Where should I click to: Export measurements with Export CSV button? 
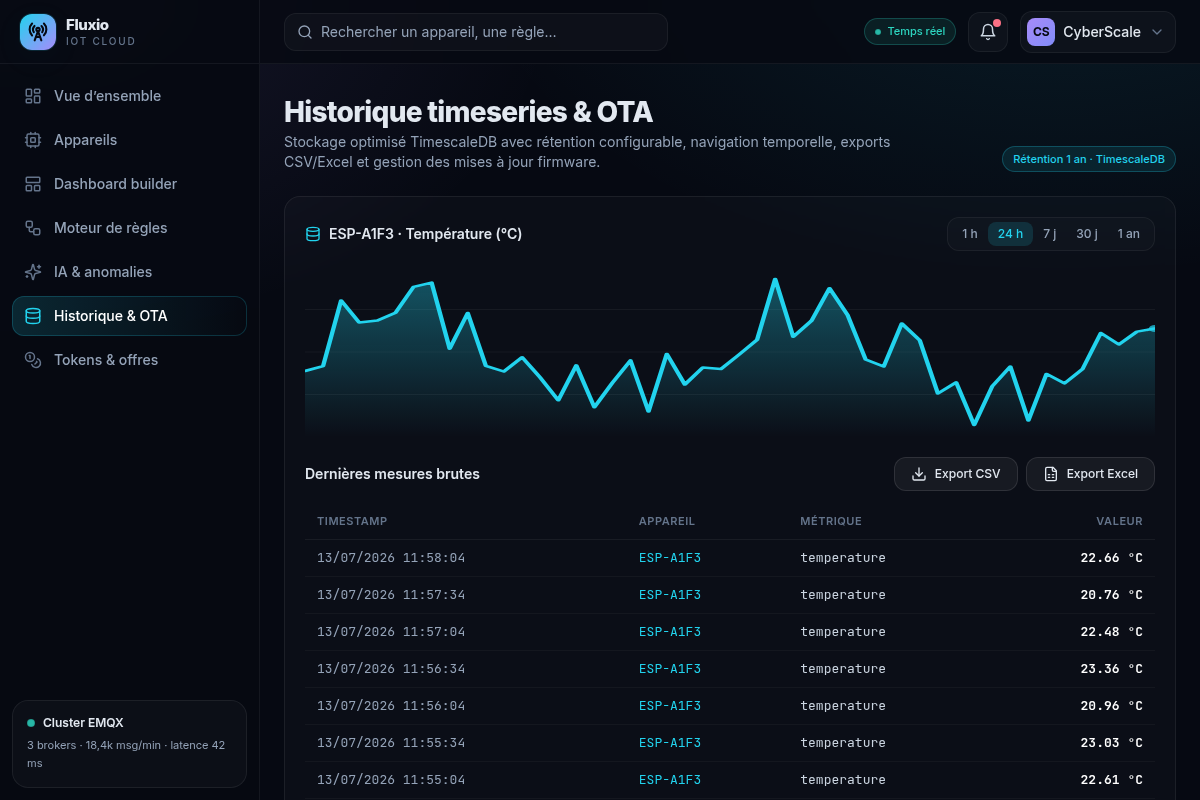956,474
